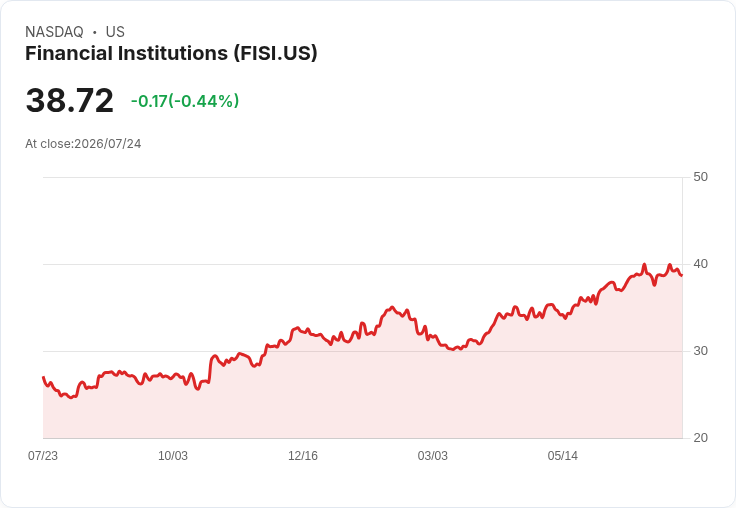Screen dimensions: 736x508
Task: Click the 12/16 x-axis date label
Action: [x=303, y=456]
